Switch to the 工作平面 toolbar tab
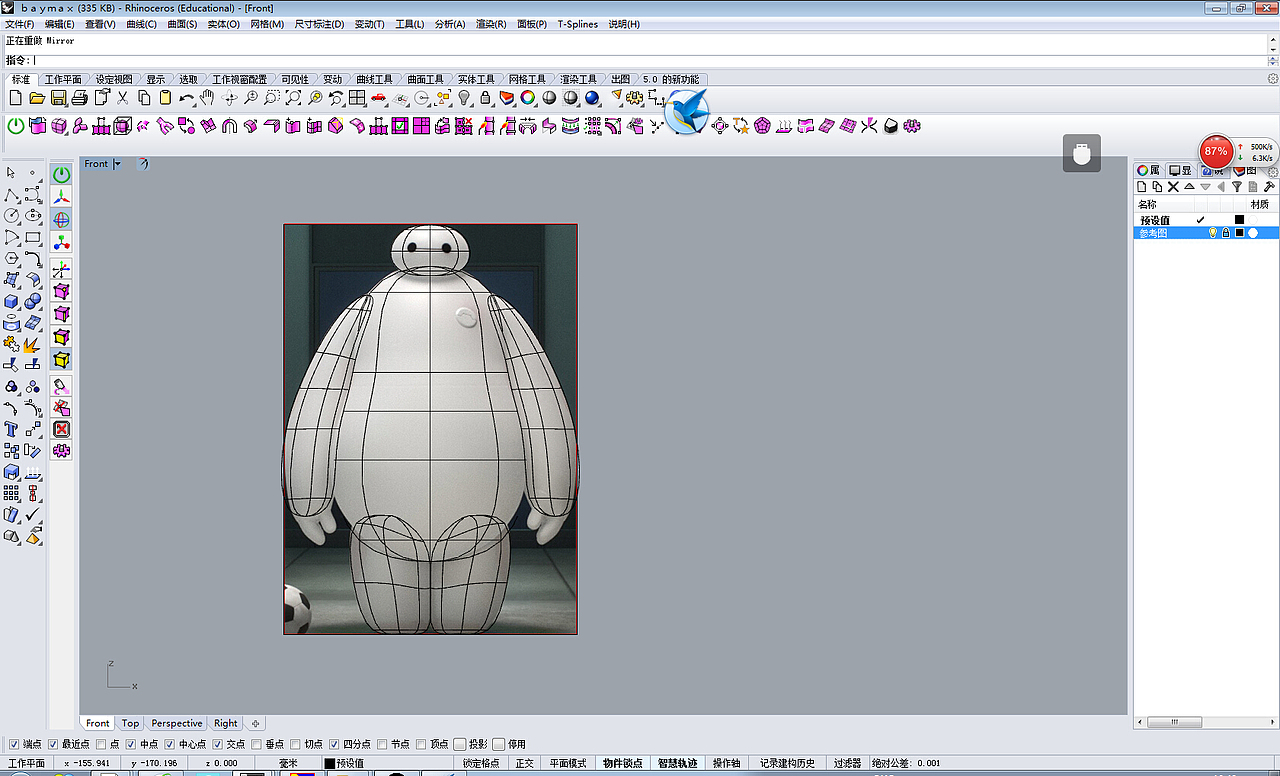This screenshot has height=776, width=1280. click(x=64, y=80)
